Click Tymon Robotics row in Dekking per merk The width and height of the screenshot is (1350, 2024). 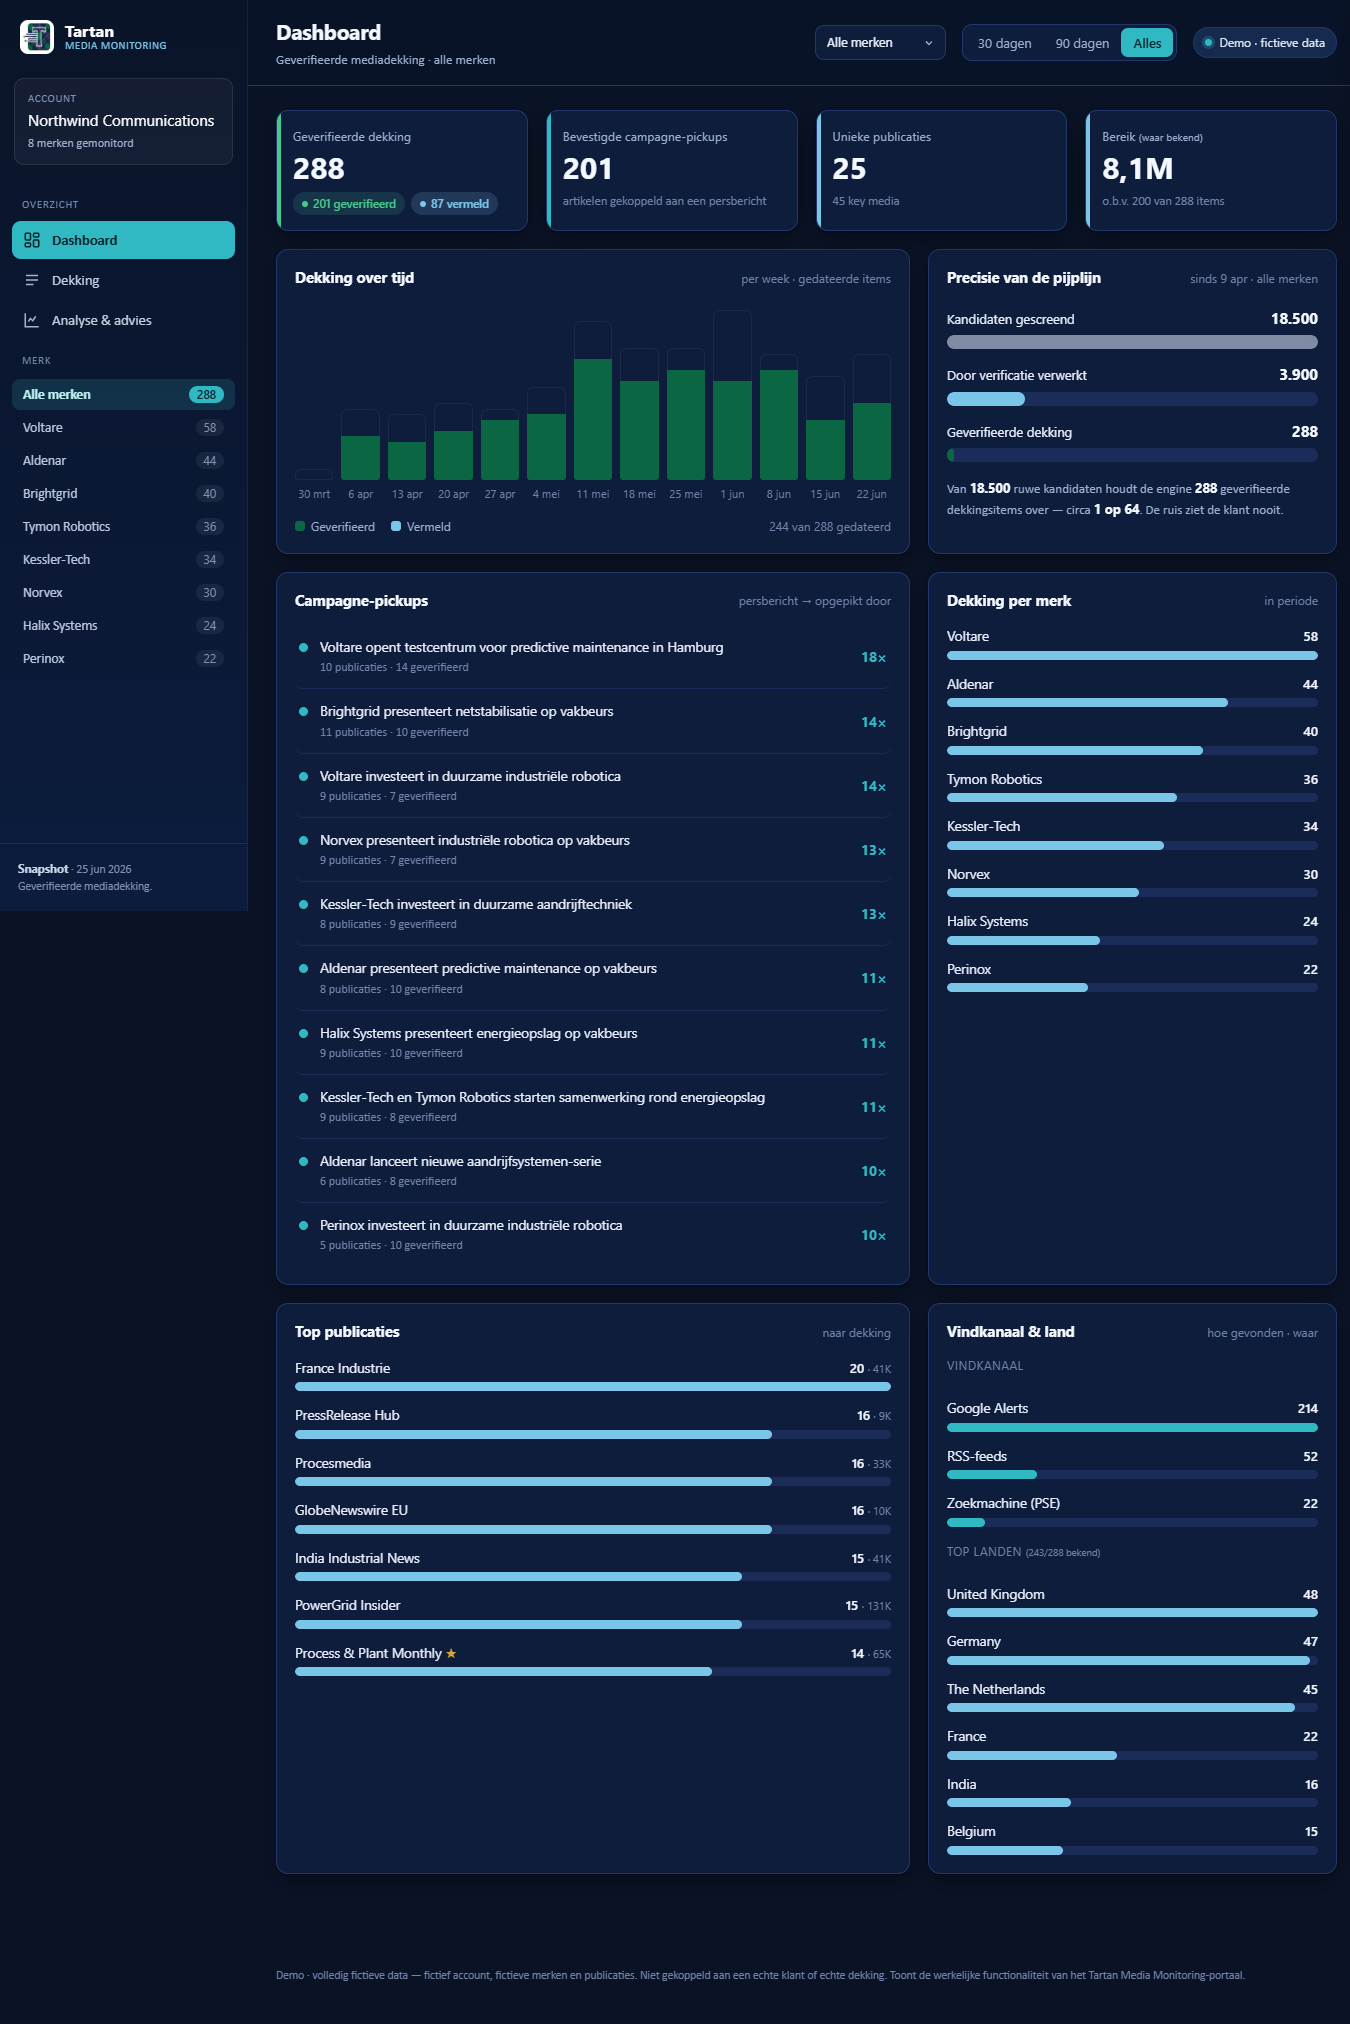pyautogui.click(x=1132, y=788)
